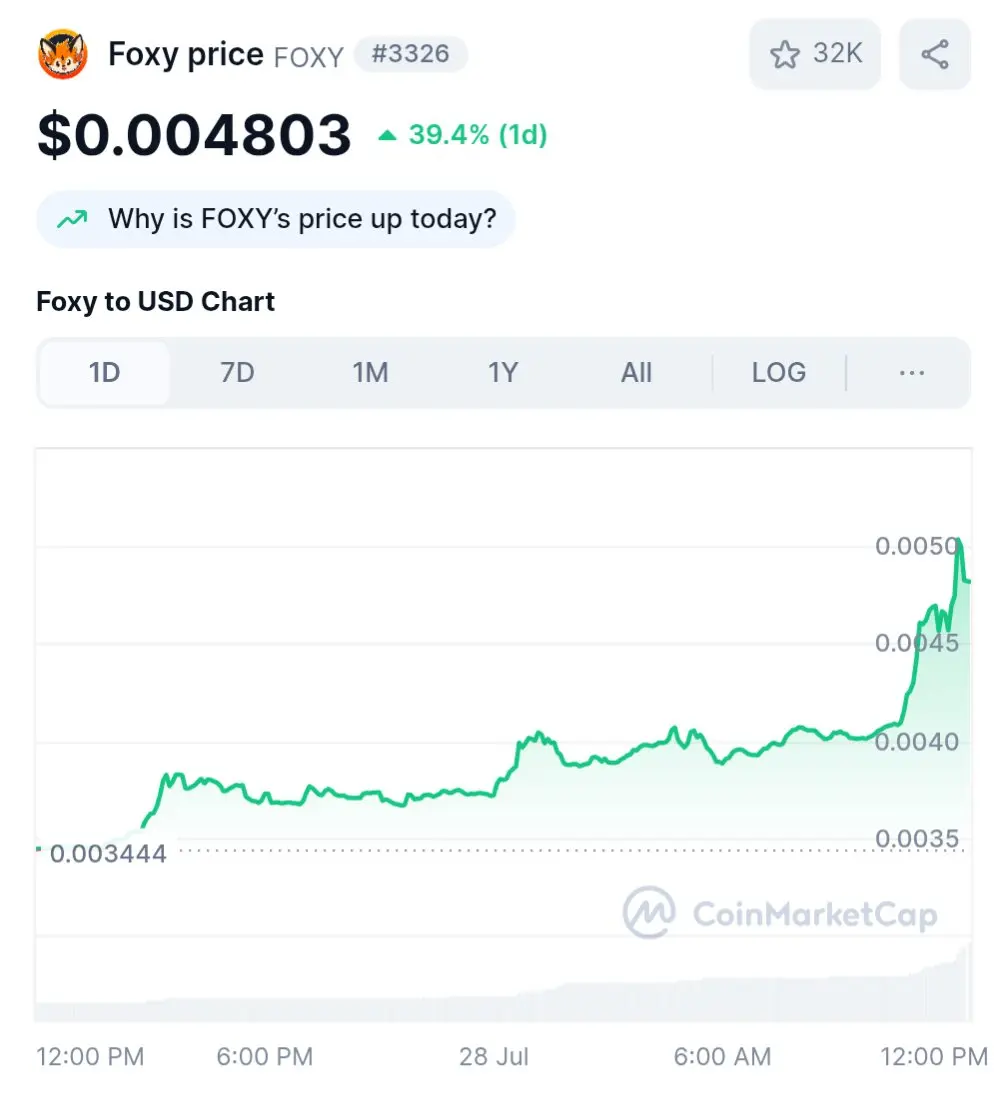Click the chart peak near 0.0050
Viewport: 1007px width, 1095px height.
960,541
